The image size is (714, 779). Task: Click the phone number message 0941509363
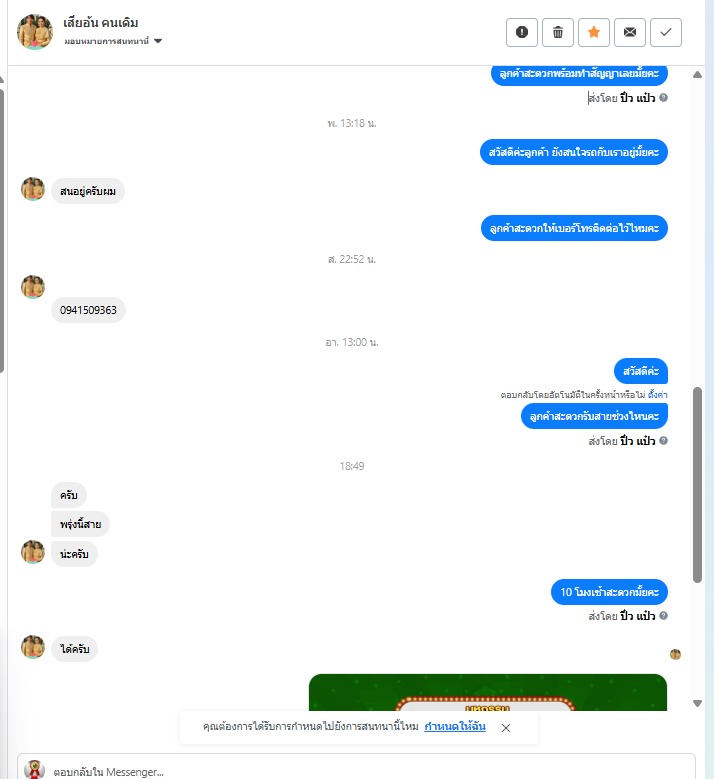click(x=88, y=310)
